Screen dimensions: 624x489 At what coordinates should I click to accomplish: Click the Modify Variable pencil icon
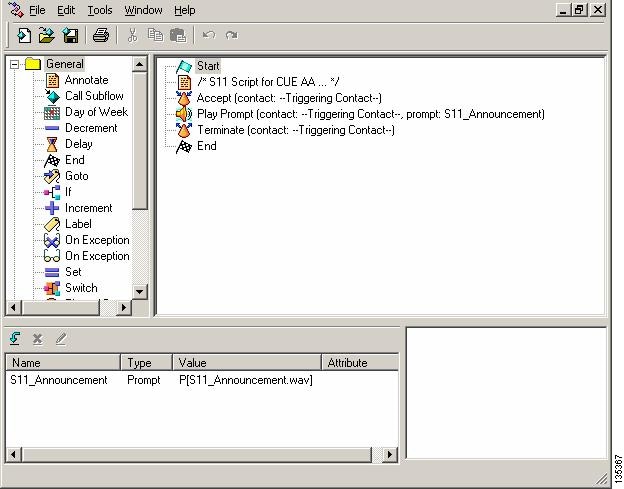(60, 339)
